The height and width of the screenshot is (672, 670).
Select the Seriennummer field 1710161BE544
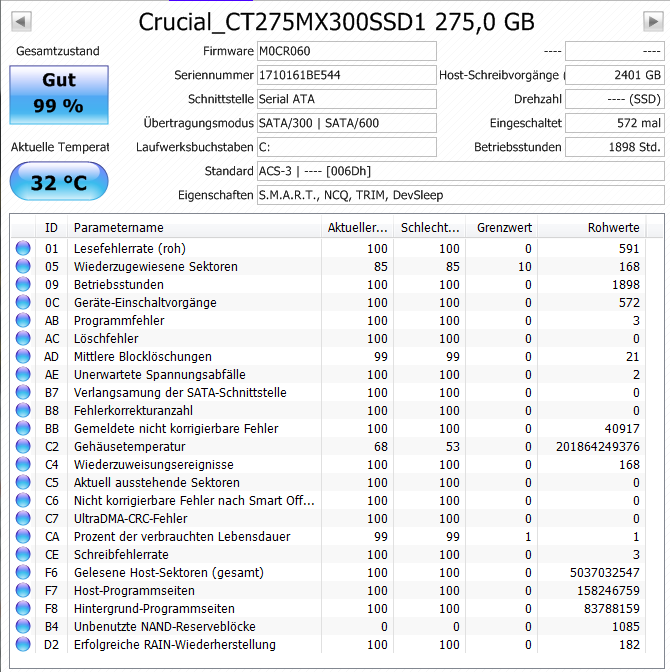coord(346,75)
